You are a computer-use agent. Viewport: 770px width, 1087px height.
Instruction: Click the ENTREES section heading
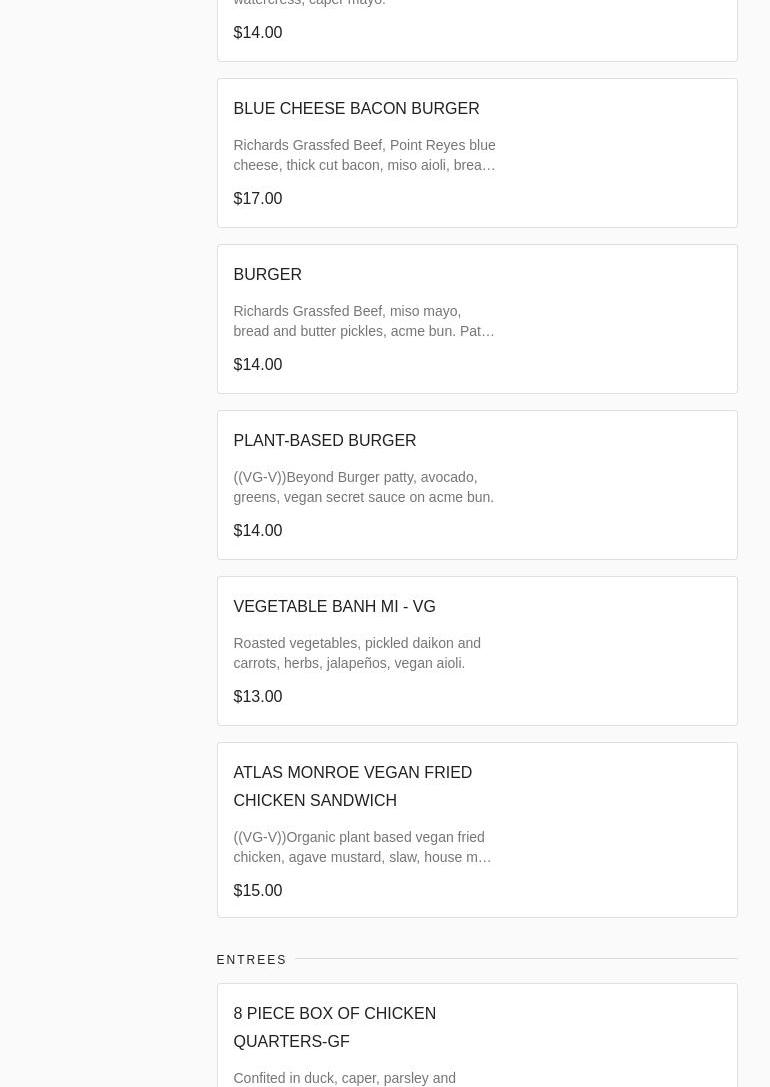[251, 960]
